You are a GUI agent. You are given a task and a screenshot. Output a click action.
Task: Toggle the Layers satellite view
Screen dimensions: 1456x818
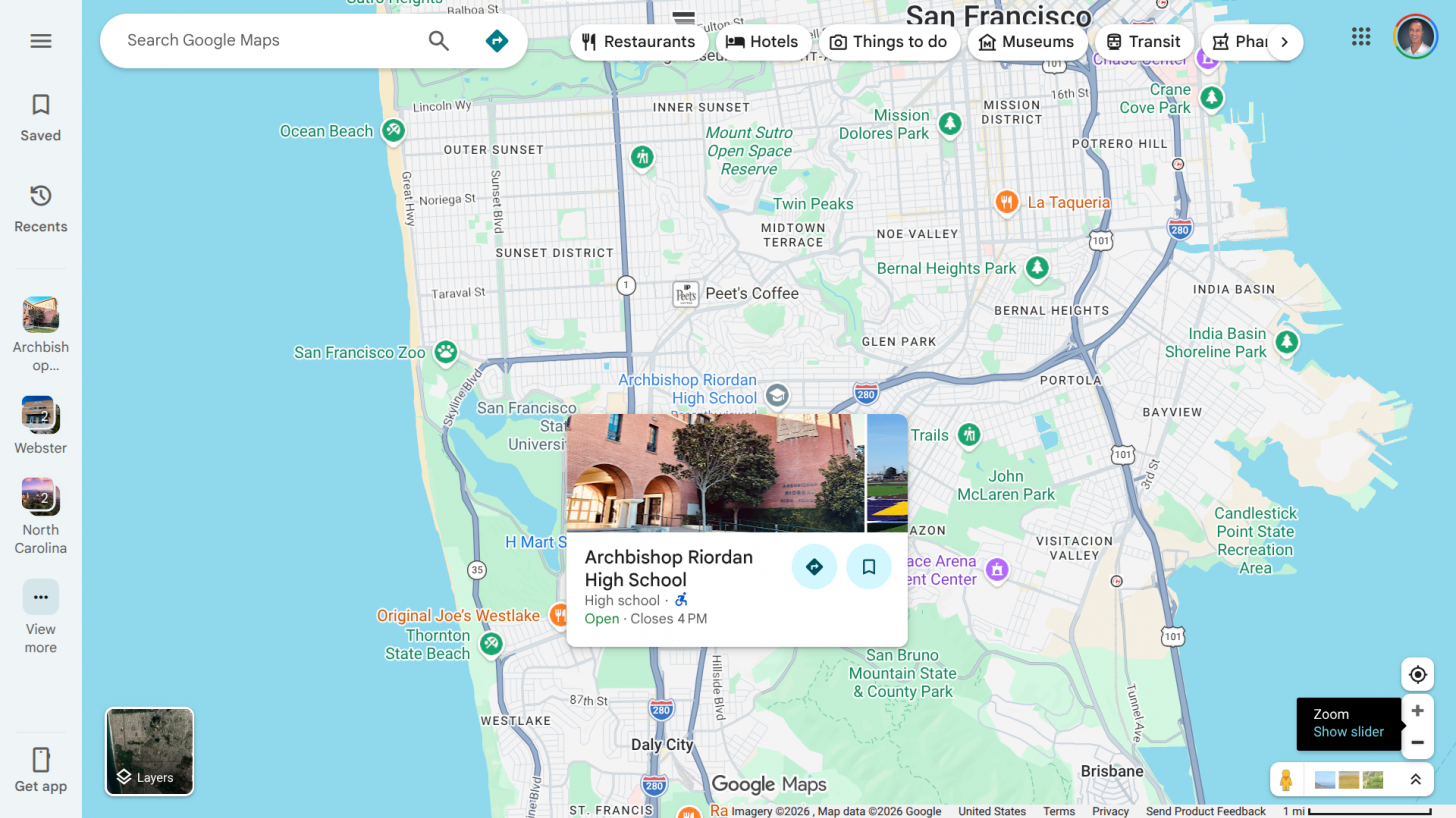pos(150,752)
